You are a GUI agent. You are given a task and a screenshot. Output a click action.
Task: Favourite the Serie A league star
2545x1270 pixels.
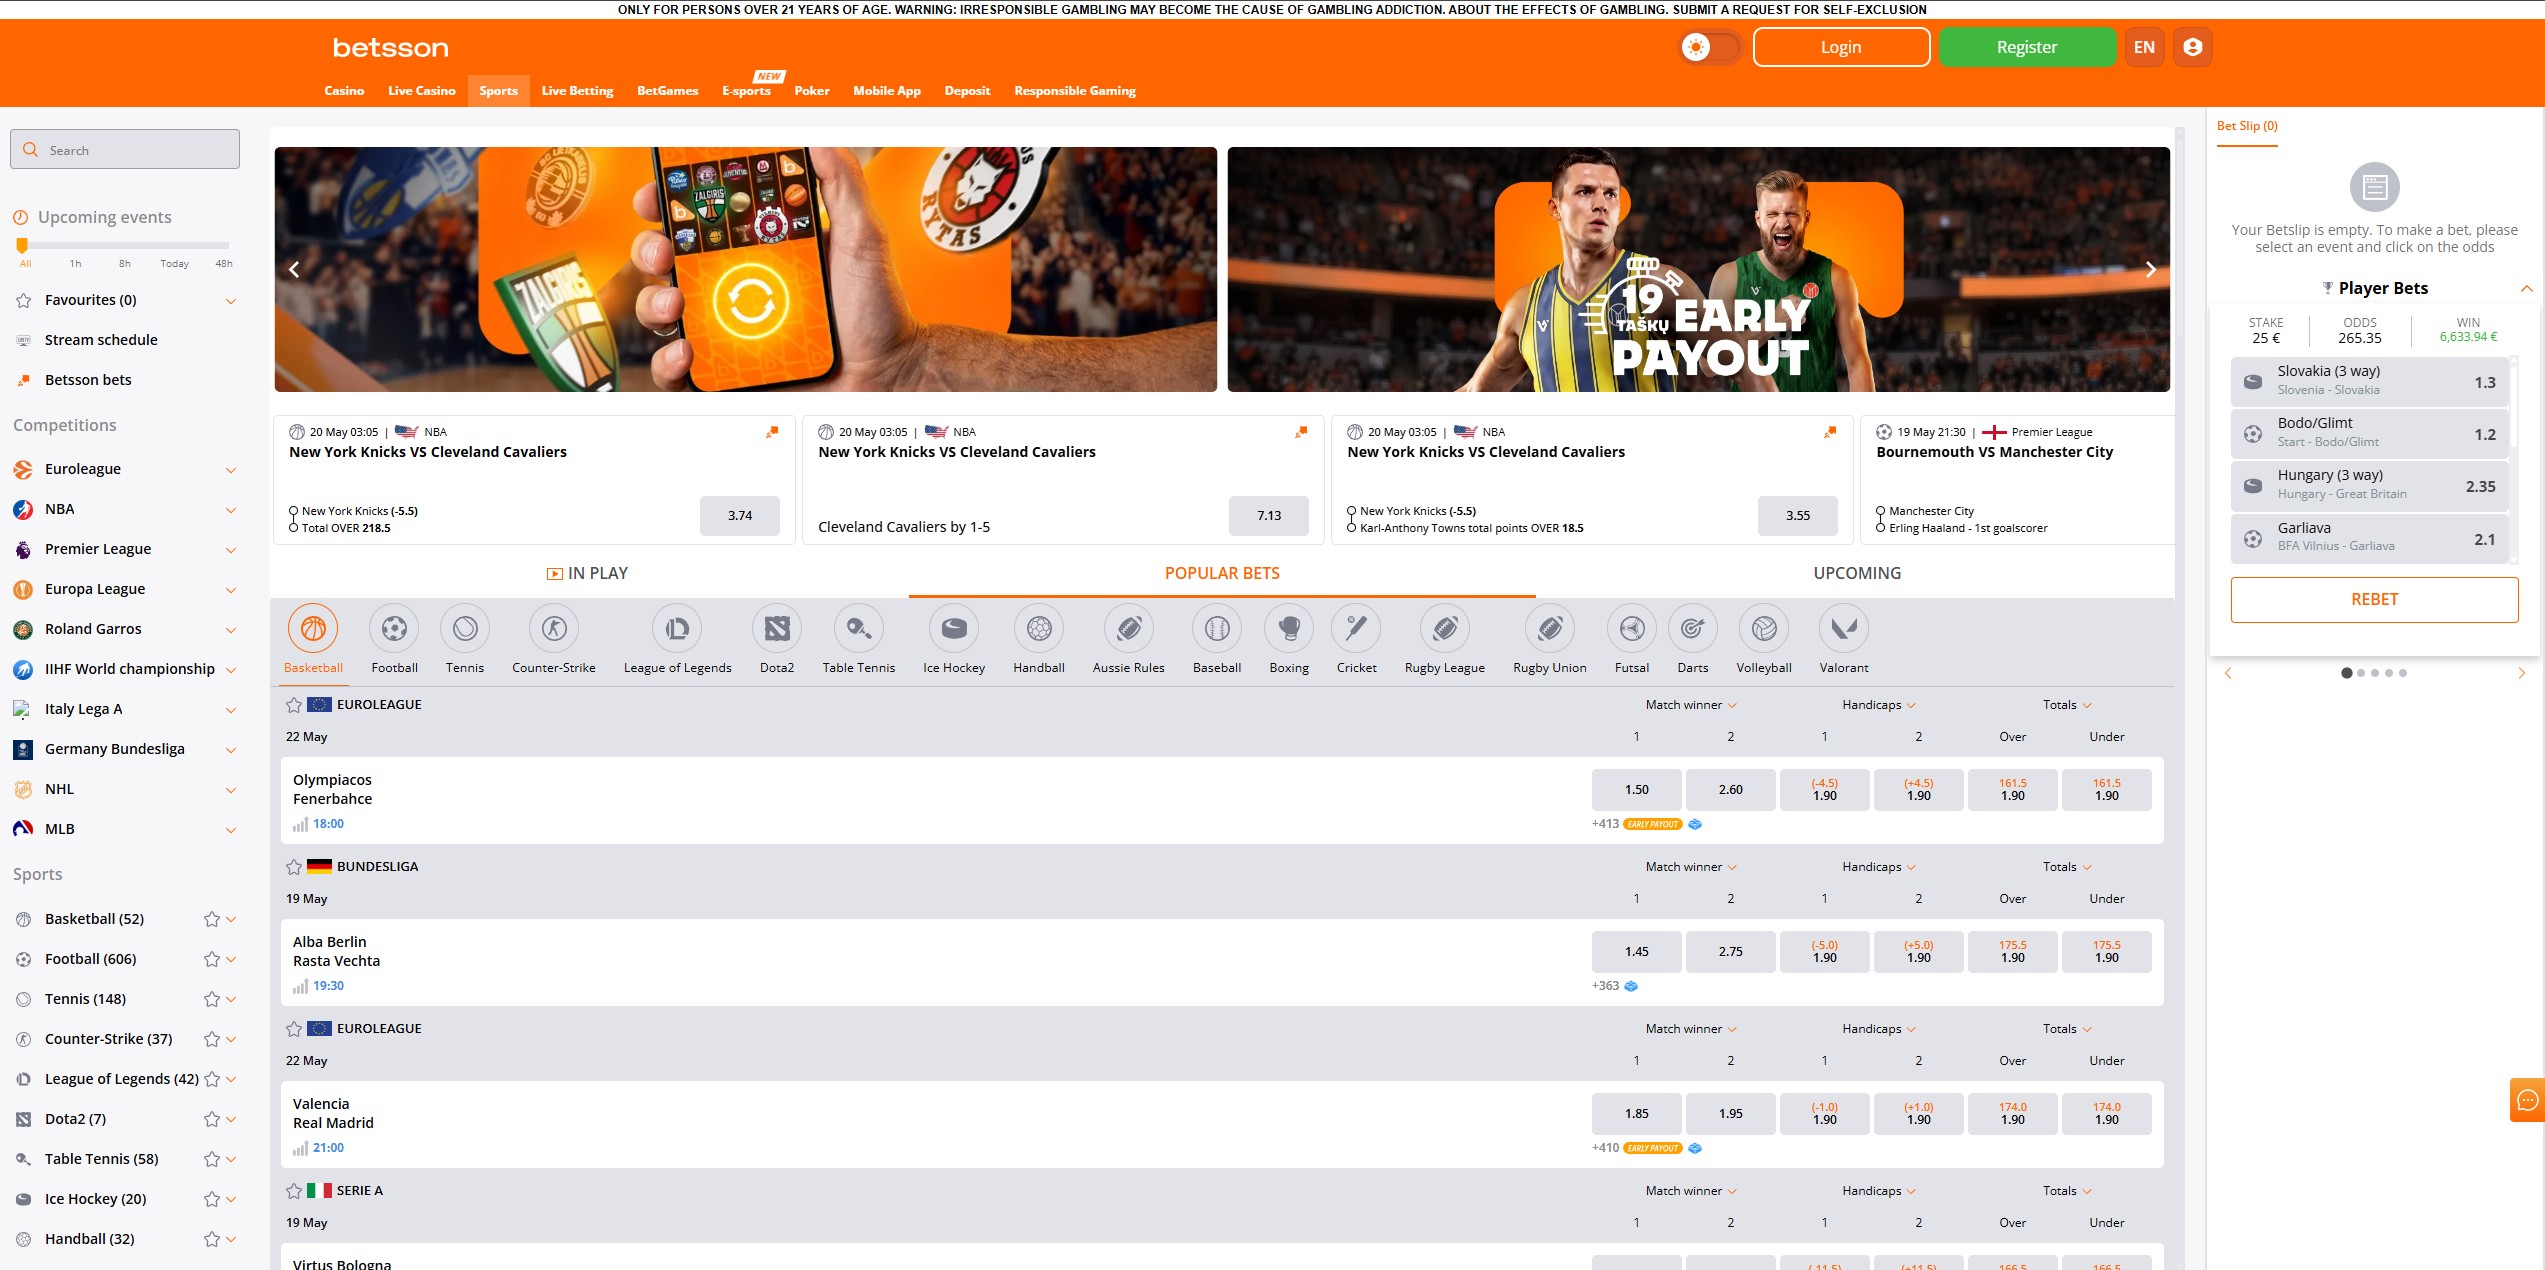tap(294, 1191)
